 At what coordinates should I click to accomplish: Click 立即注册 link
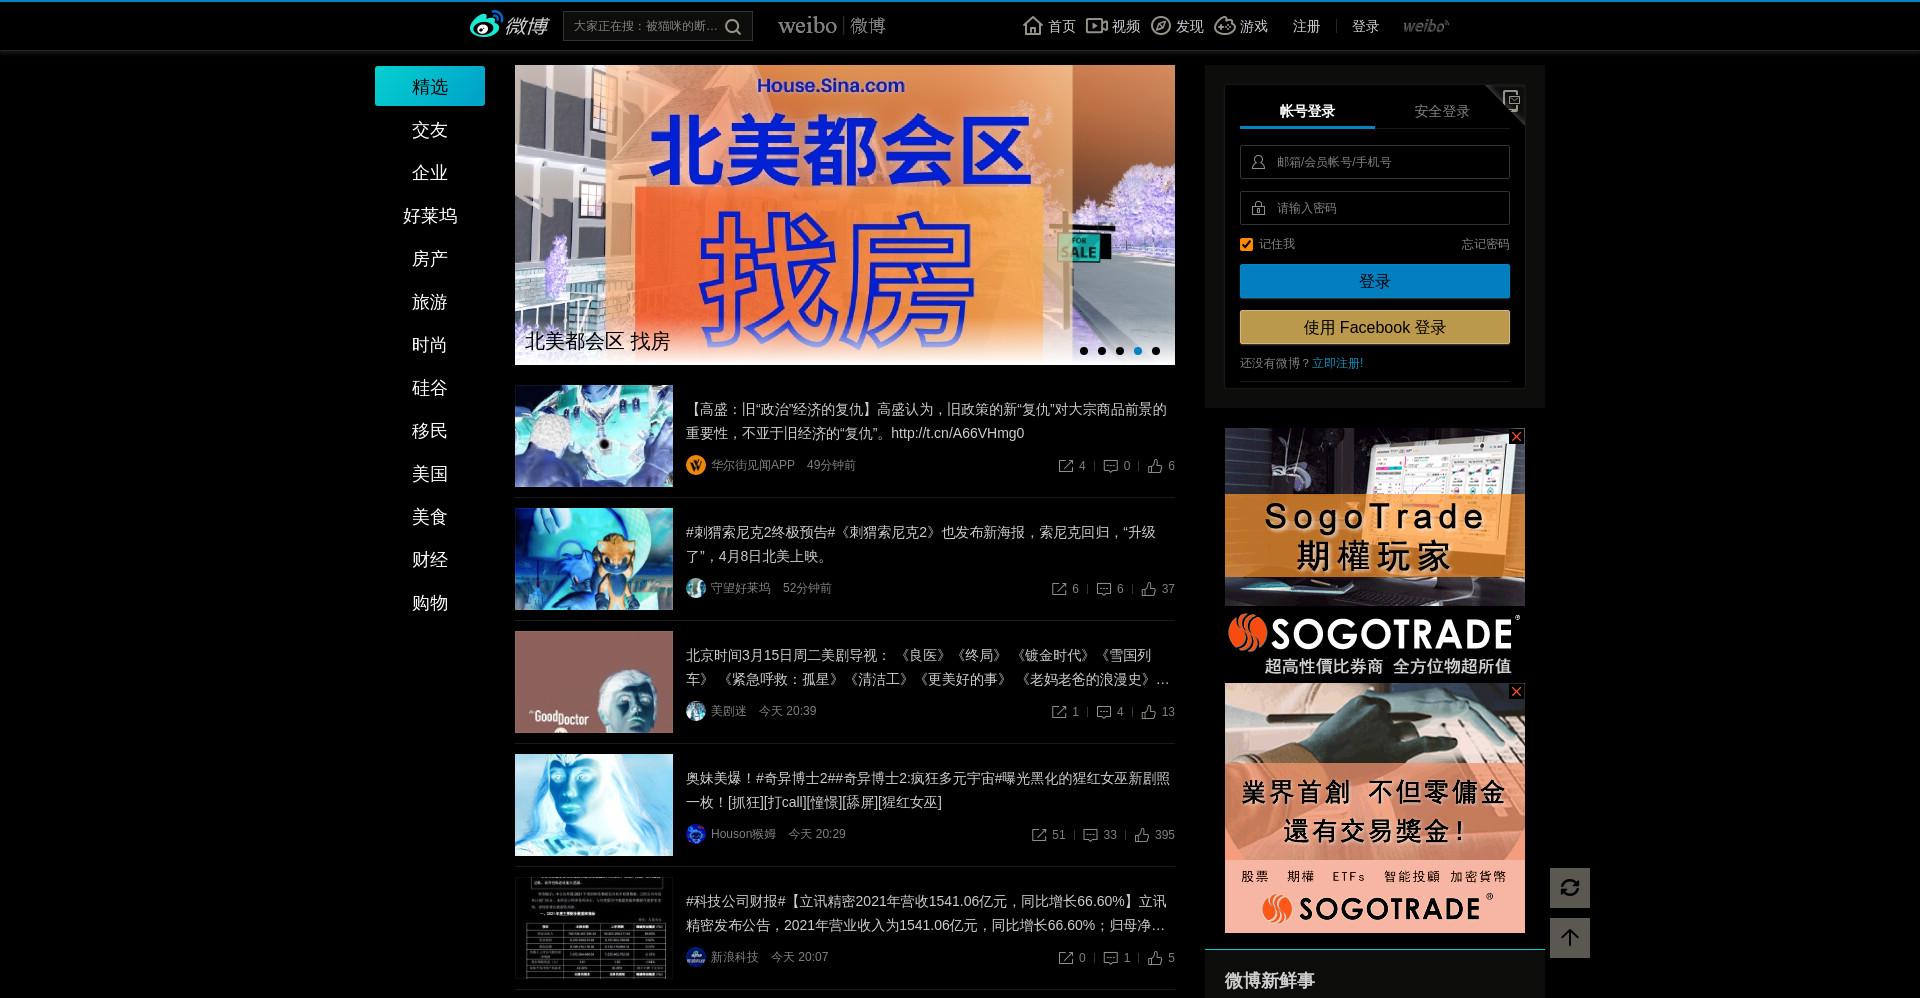coord(1337,363)
